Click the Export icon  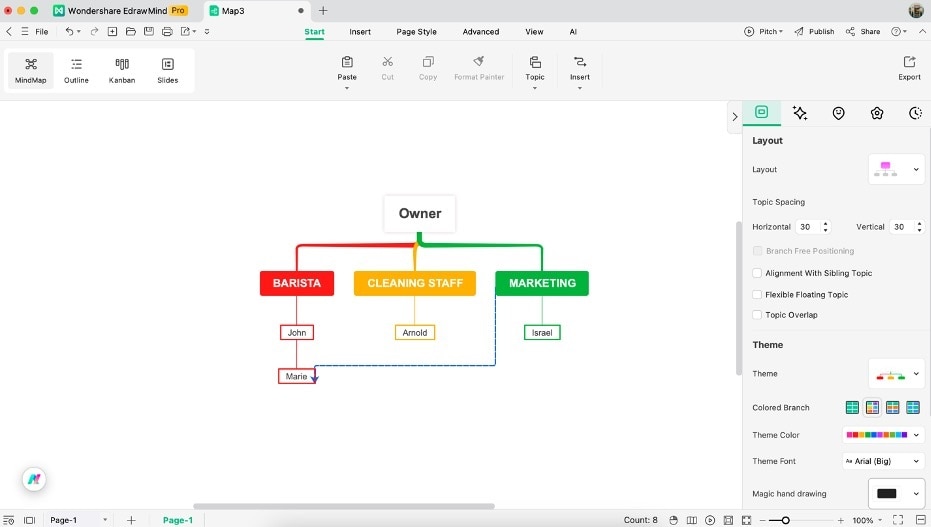909,62
